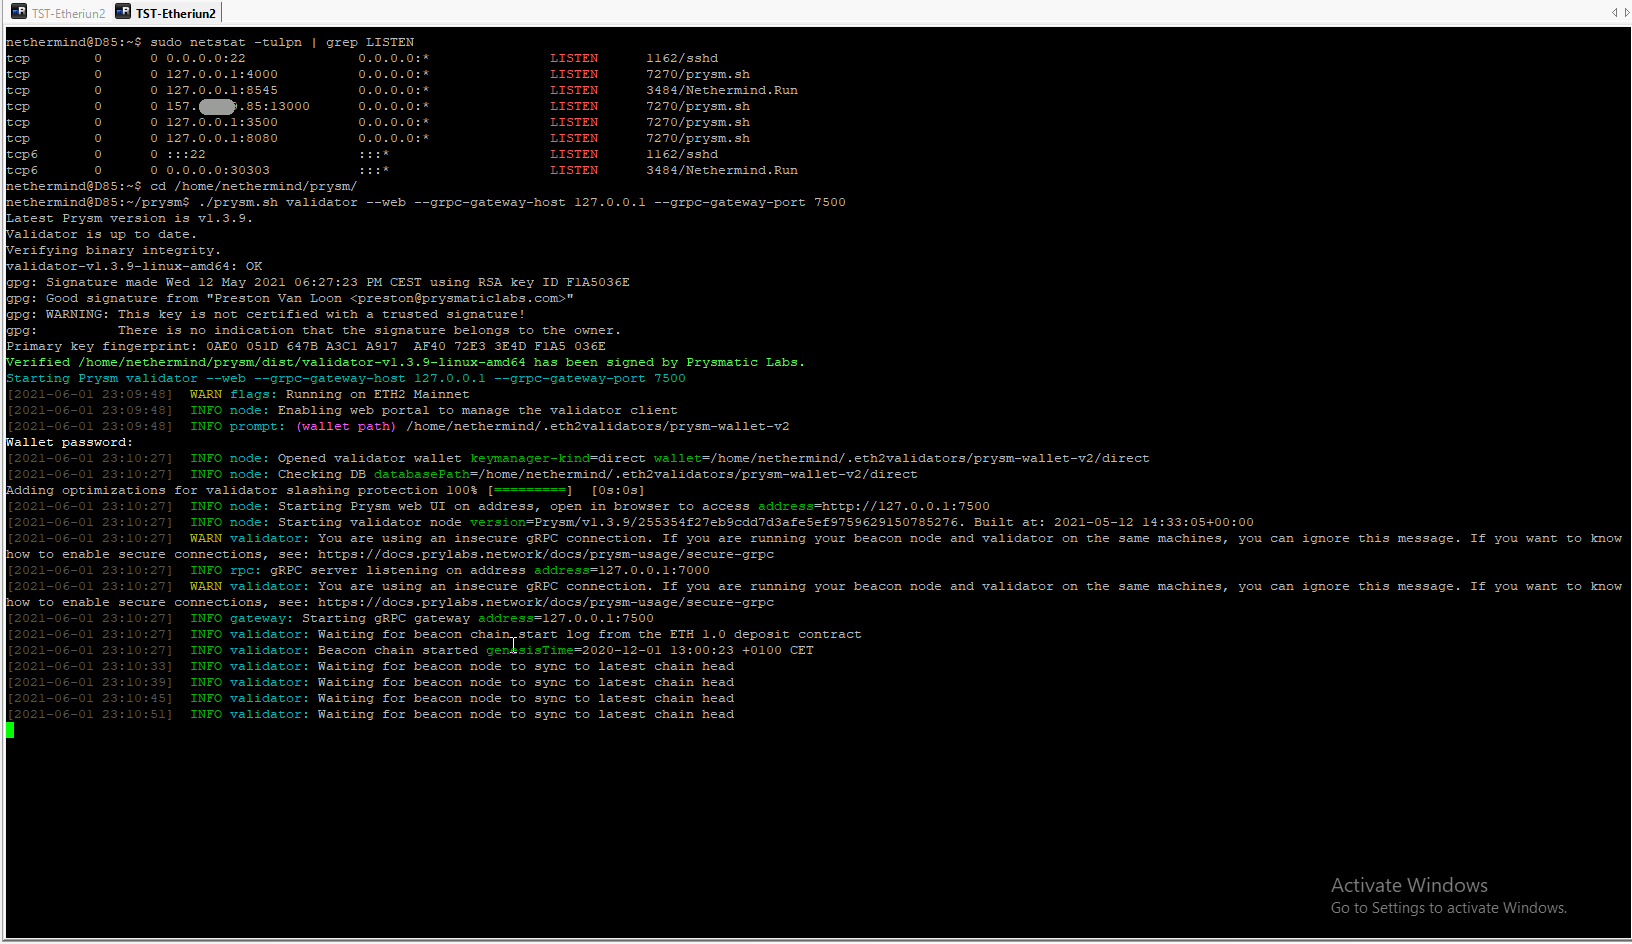1632x944 pixels.
Task: Click 'Waiting for beacon chain start log' line
Action: tap(434, 634)
